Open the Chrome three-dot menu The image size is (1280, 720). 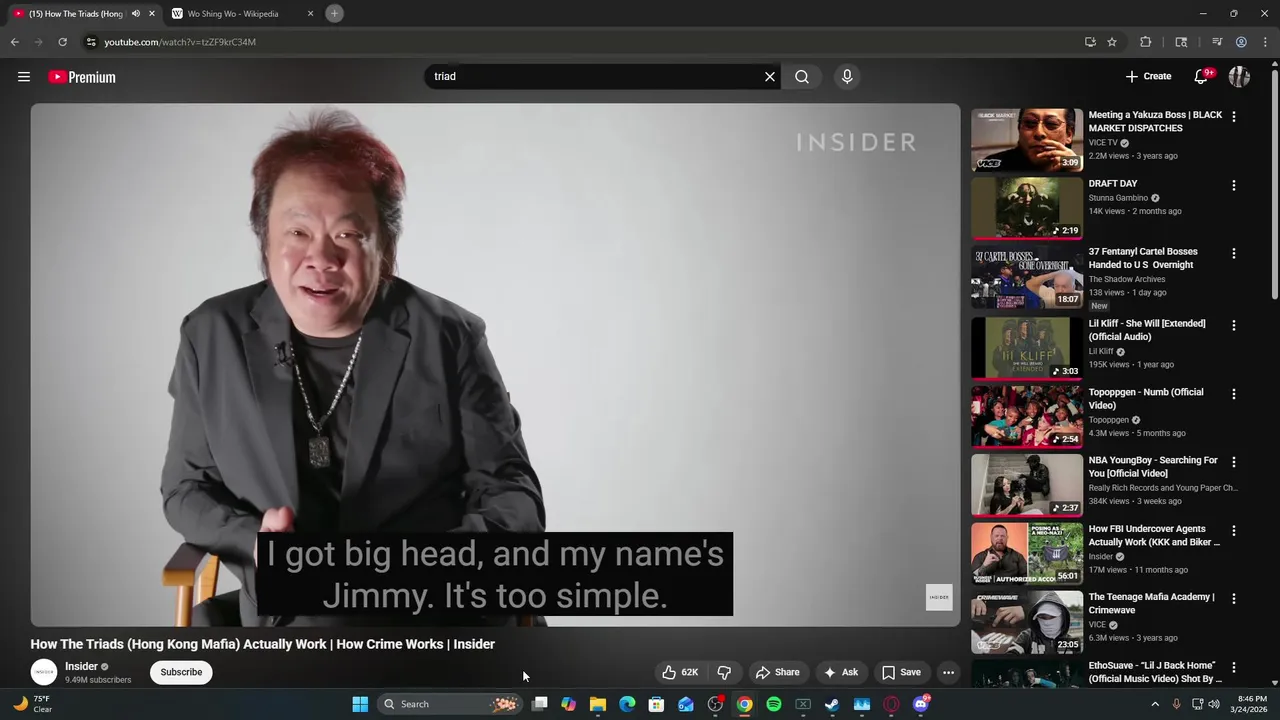coord(1265,42)
